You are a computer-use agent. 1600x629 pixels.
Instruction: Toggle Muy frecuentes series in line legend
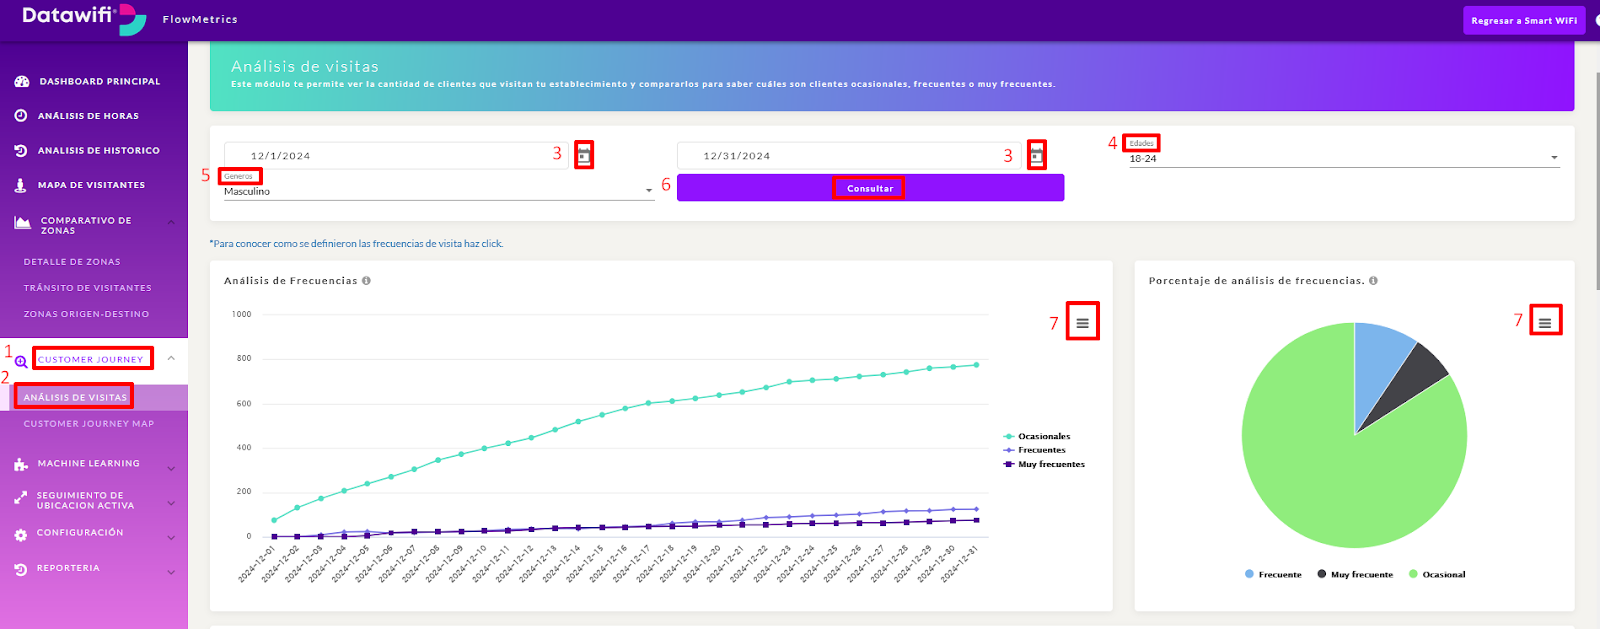click(1044, 464)
